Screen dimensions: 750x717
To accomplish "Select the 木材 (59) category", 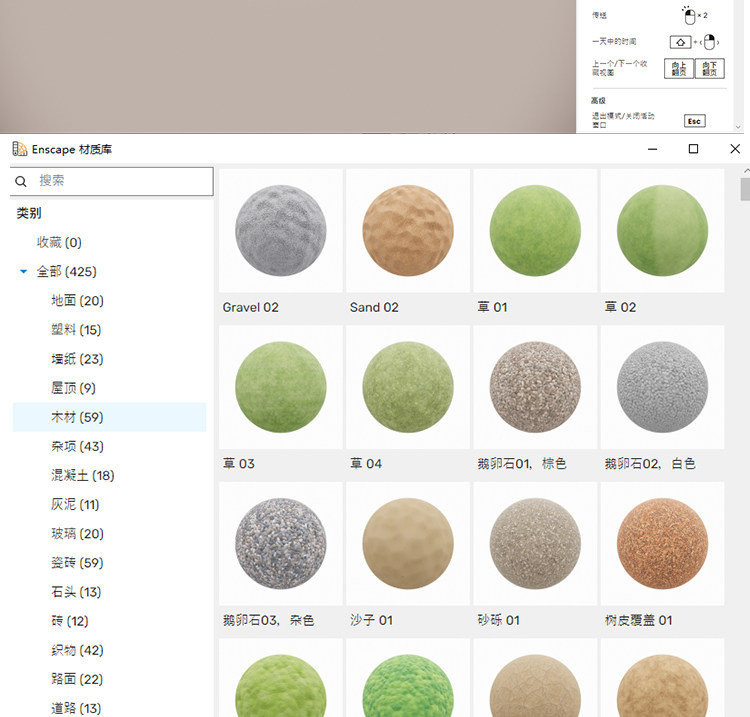I will point(110,417).
